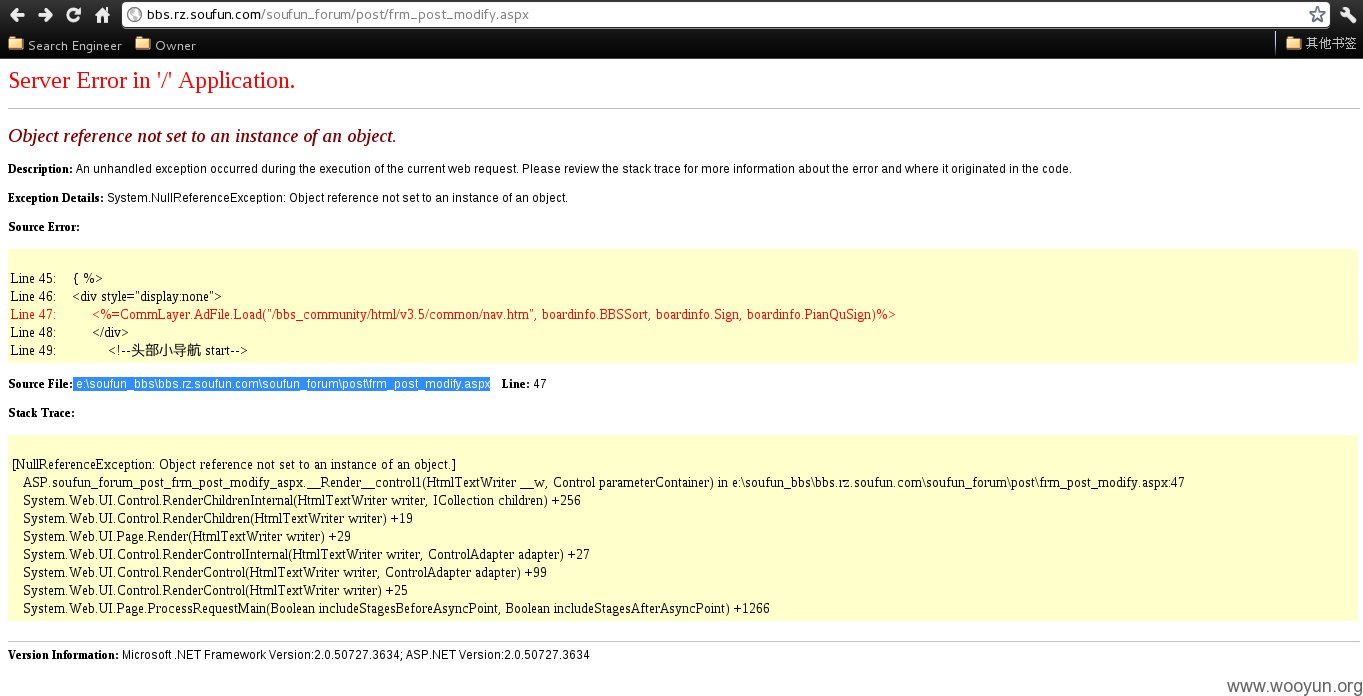Click the 'Source File:' label
Screen dimensions: 1363x696
[40, 384]
